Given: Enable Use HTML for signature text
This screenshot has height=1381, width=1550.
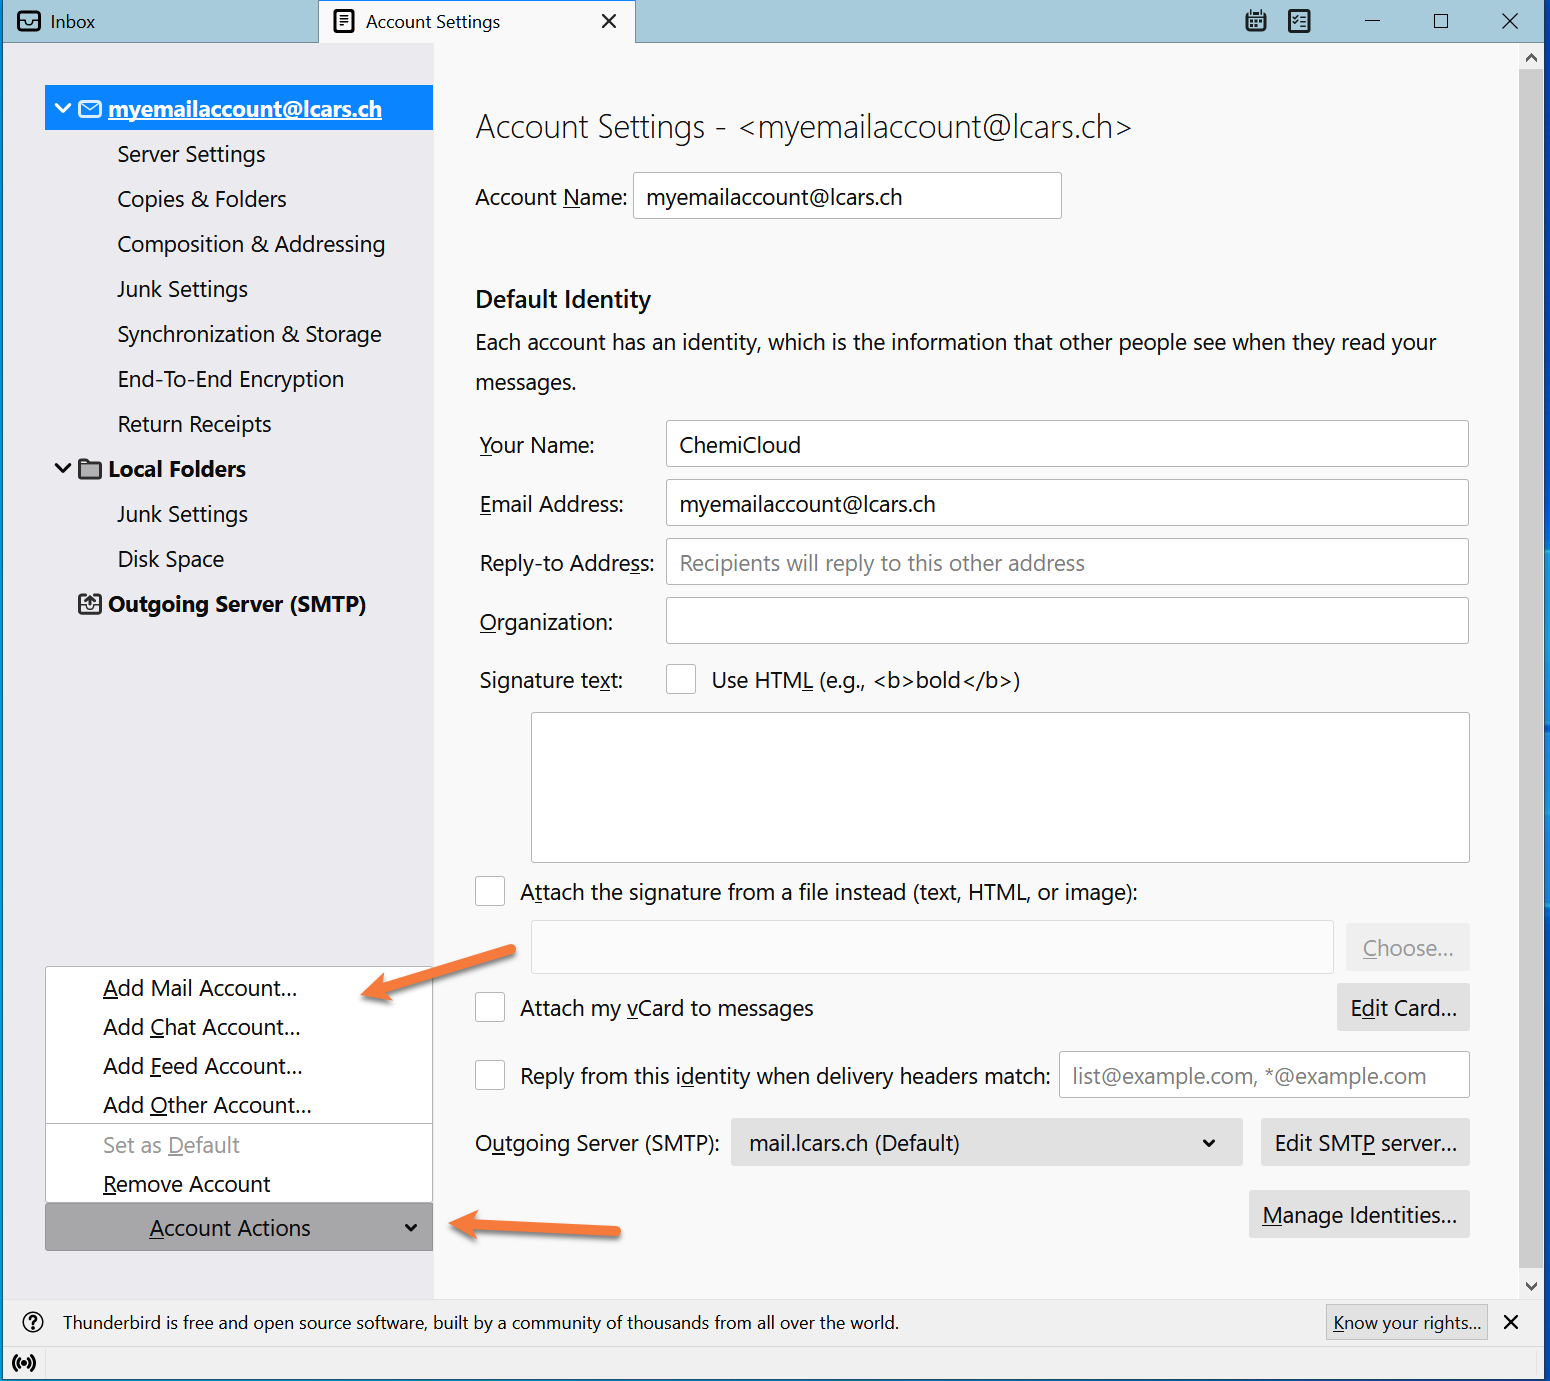Looking at the screenshot, I should click(681, 680).
